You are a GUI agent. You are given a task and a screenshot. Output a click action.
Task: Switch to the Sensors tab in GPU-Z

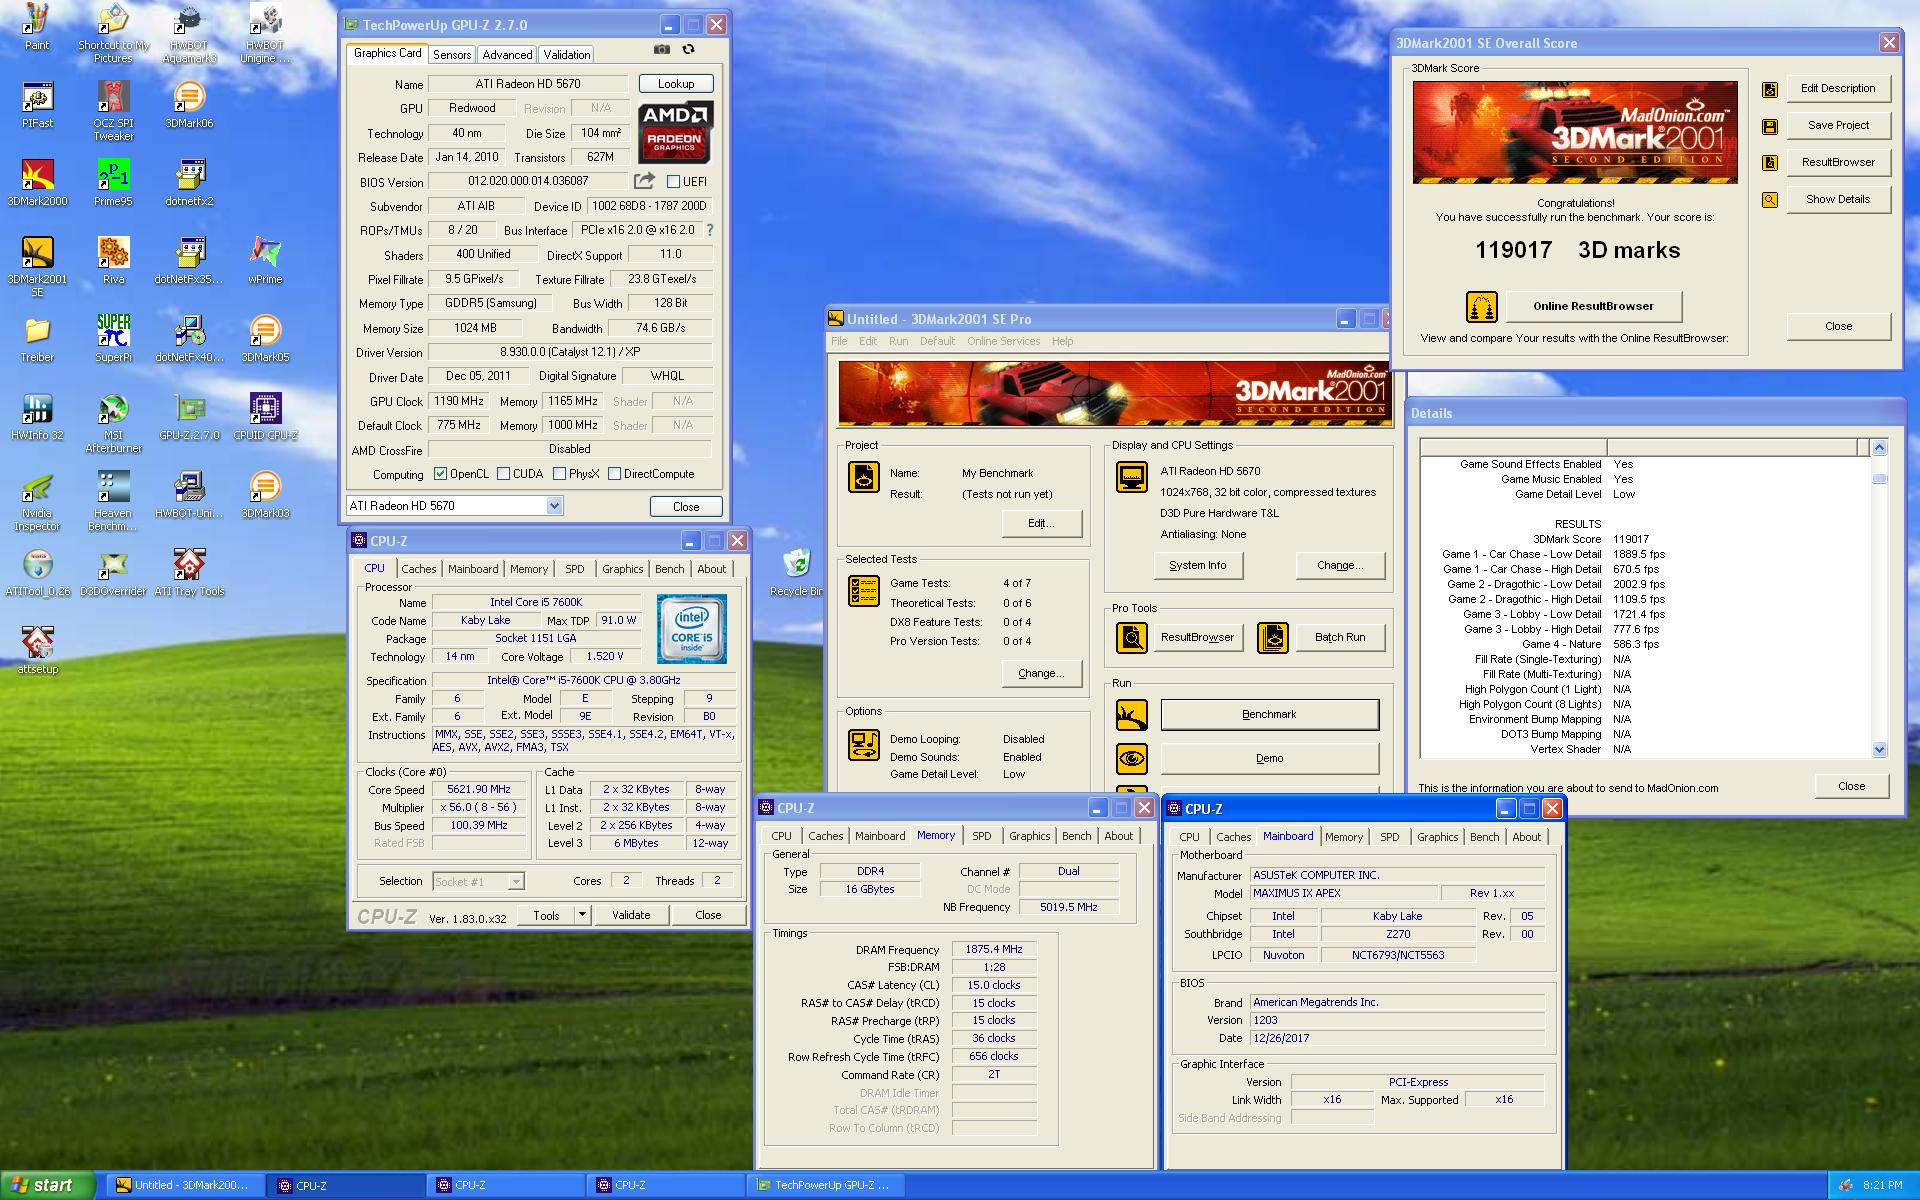(452, 54)
